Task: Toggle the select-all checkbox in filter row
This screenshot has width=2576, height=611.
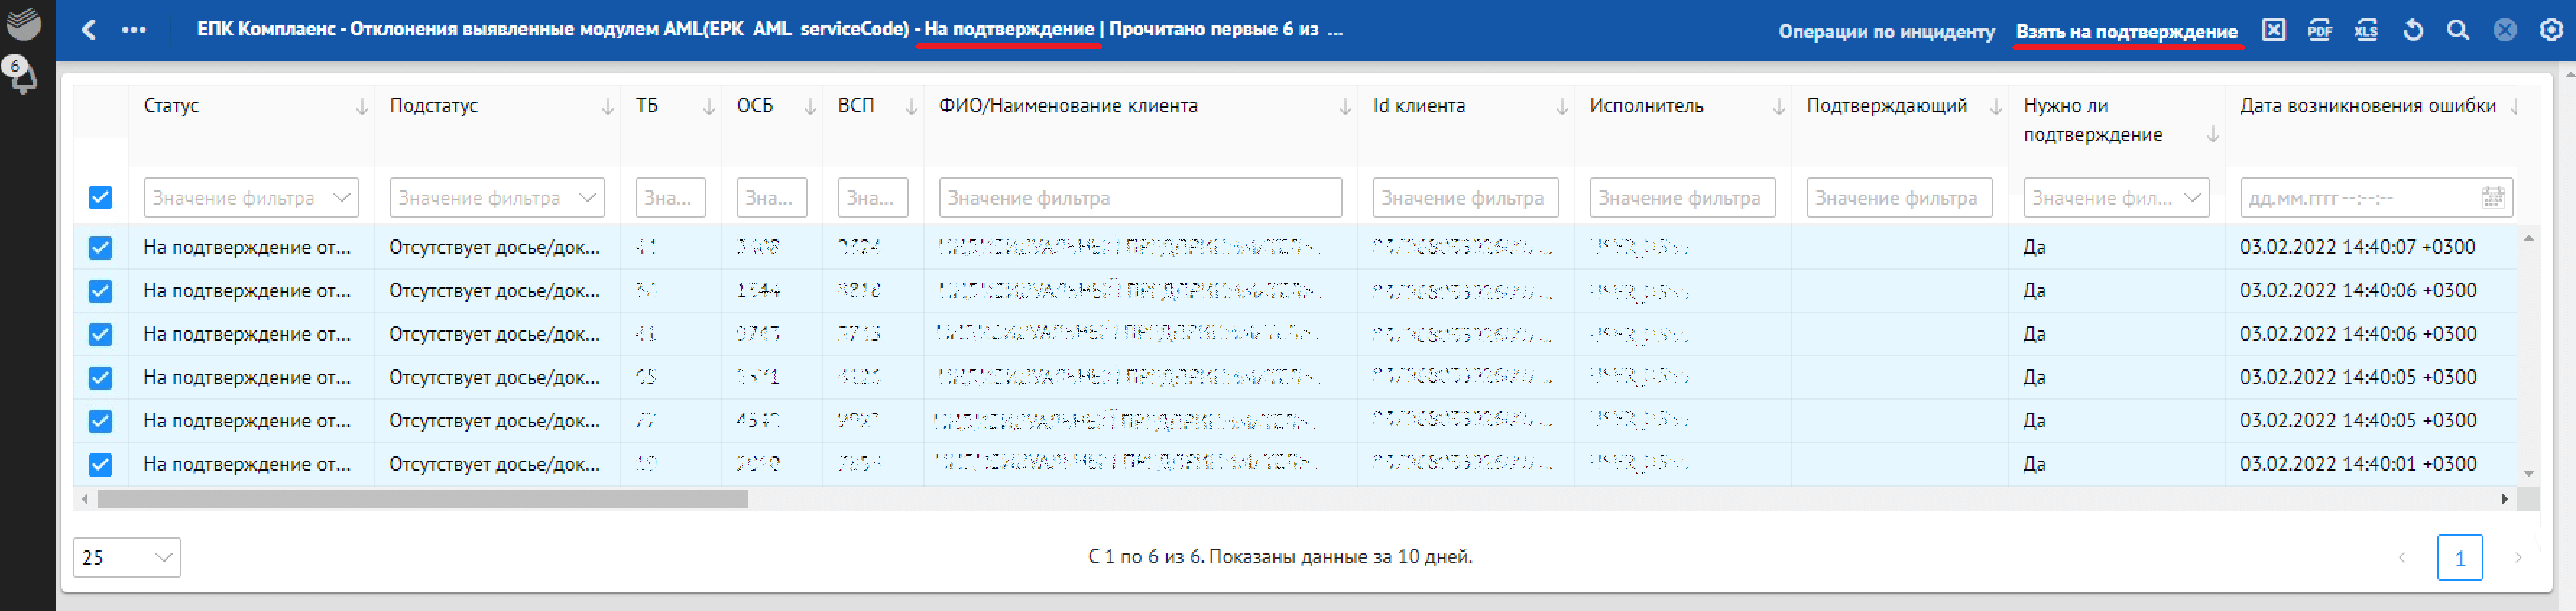Action: tap(100, 198)
